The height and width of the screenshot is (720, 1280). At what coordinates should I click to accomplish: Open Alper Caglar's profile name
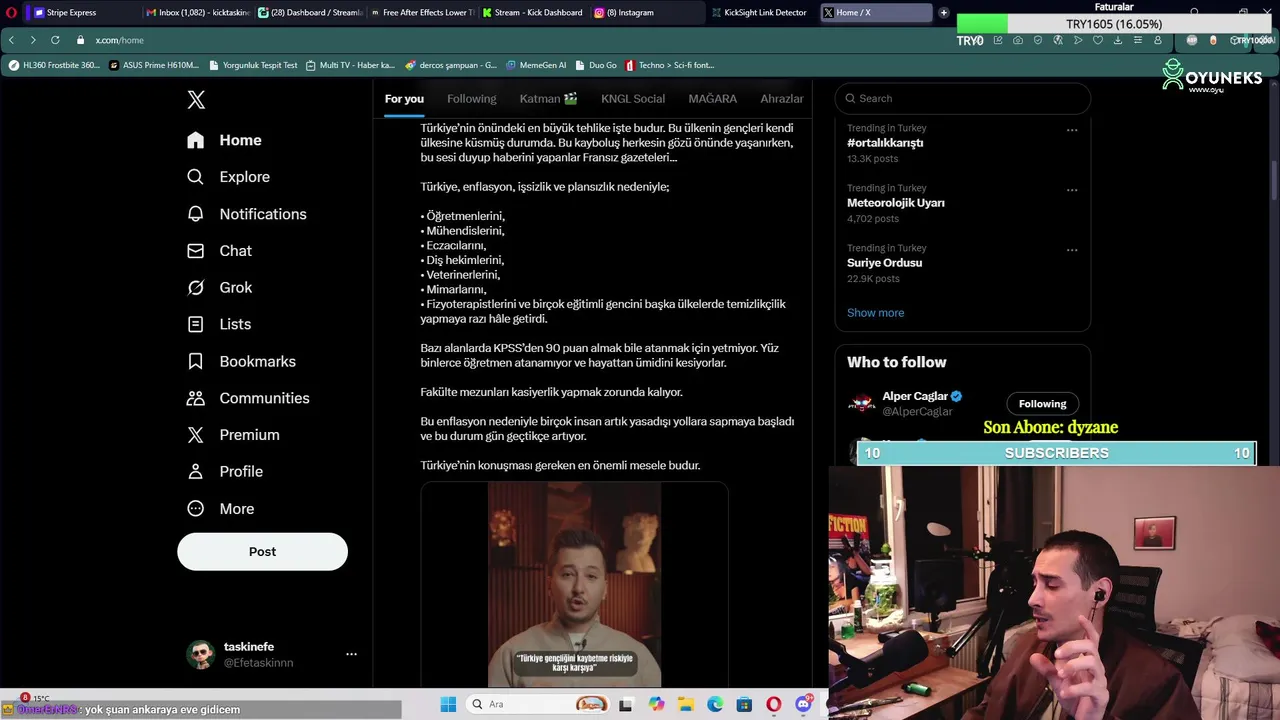[x=914, y=396]
